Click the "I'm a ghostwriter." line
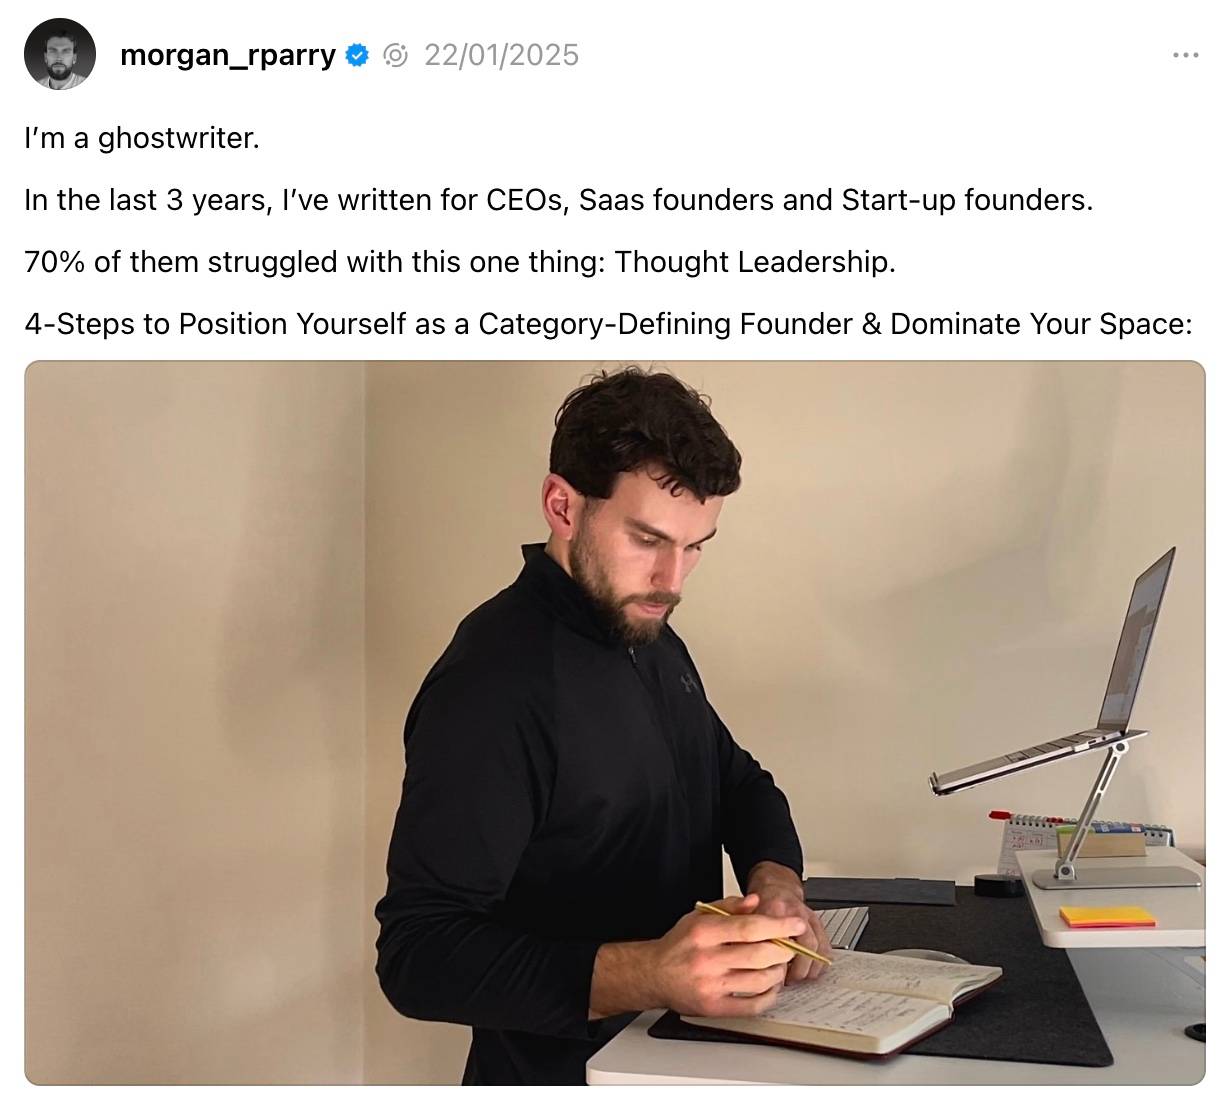1232x1116 pixels. [142, 138]
